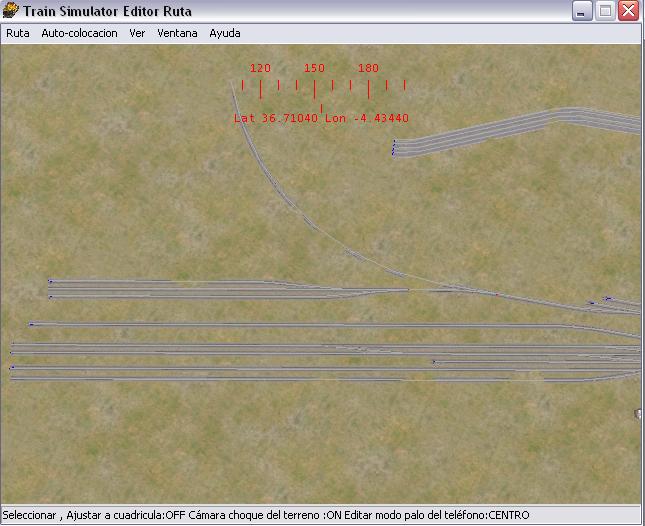Screen dimensions: 645x526
Task: Show the Ayuda help menu
Action: coord(225,33)
